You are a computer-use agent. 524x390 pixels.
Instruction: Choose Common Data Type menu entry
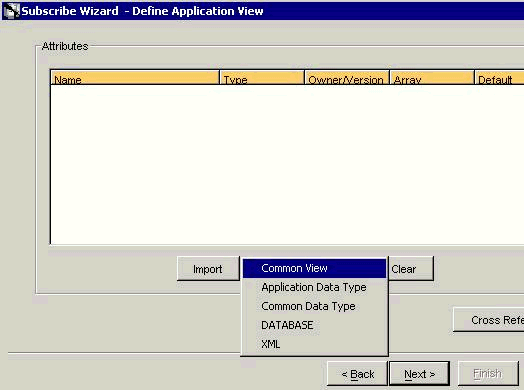point(314,306)
